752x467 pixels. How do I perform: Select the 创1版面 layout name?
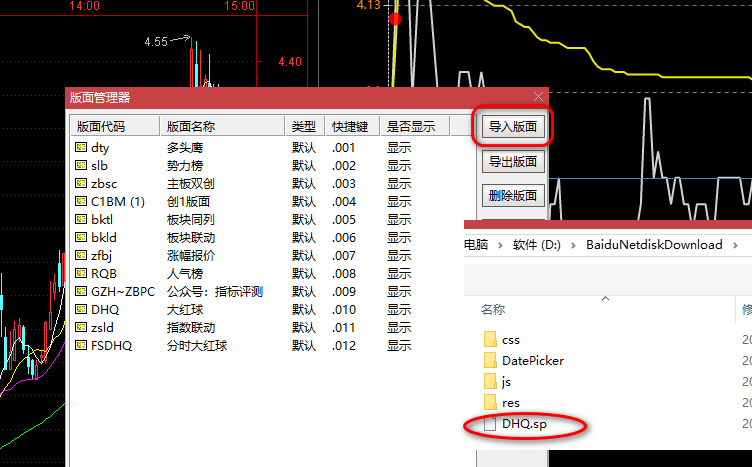pos(188,201)
